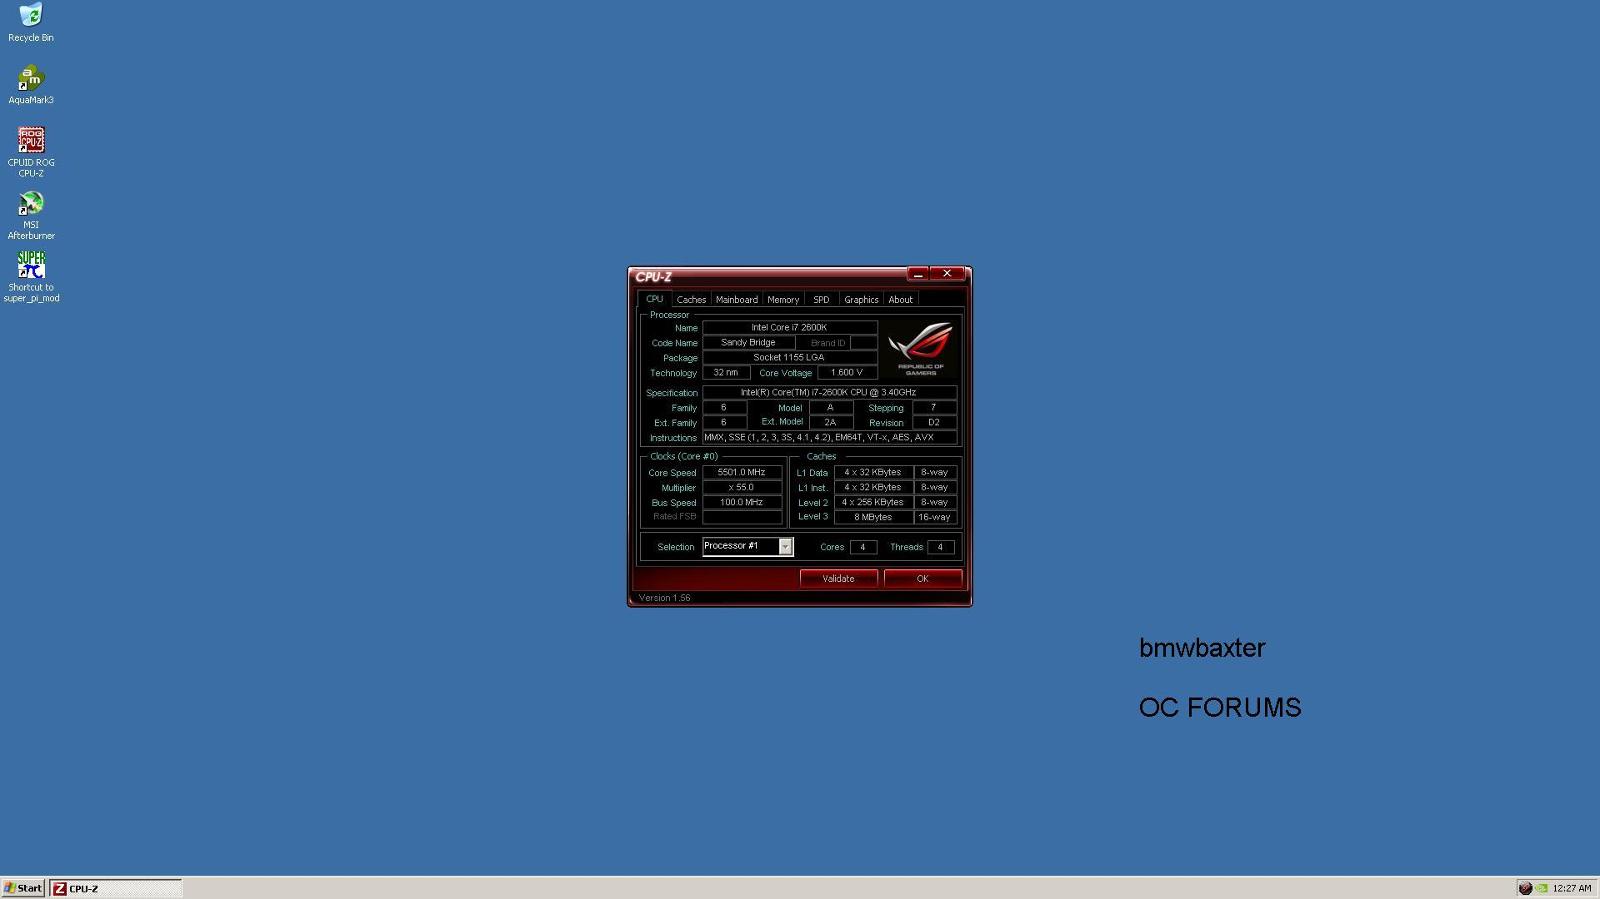Click the Ext. Model value 2A
The height and width of the screenshot is (899, 1600).
[x=830, y=422]
